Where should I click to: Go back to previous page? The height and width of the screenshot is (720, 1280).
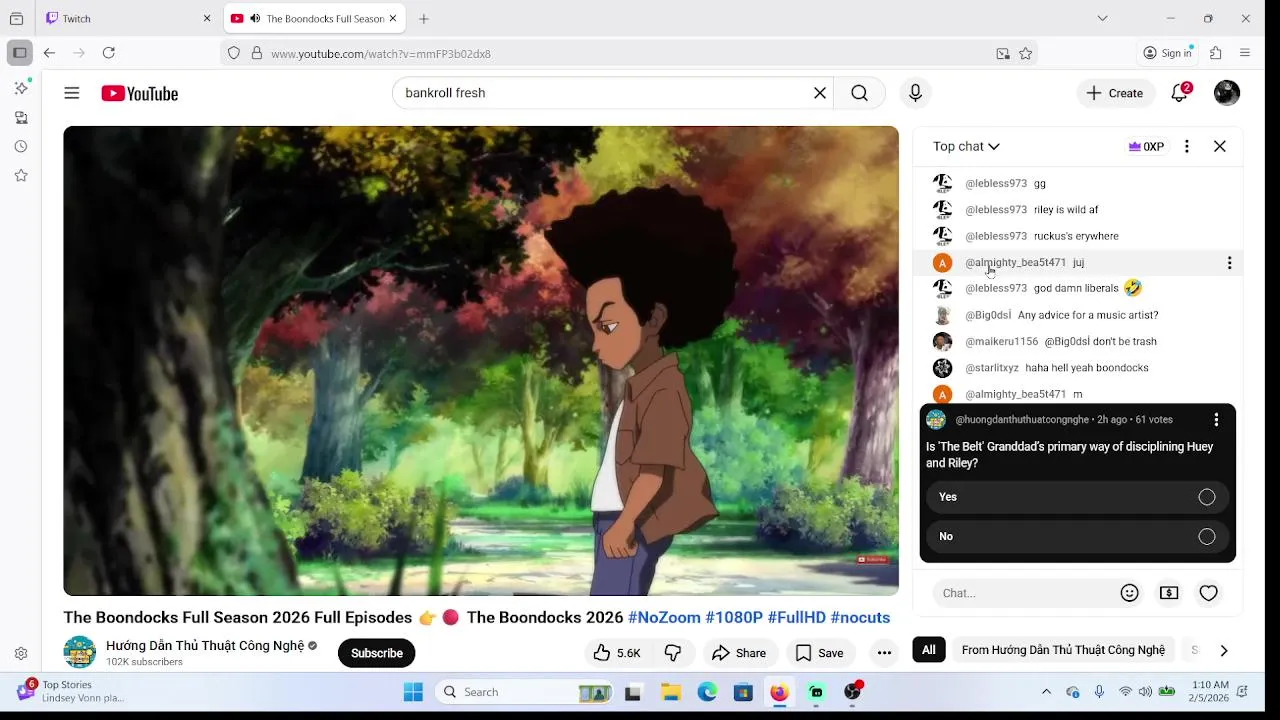[x=49, y=53]
